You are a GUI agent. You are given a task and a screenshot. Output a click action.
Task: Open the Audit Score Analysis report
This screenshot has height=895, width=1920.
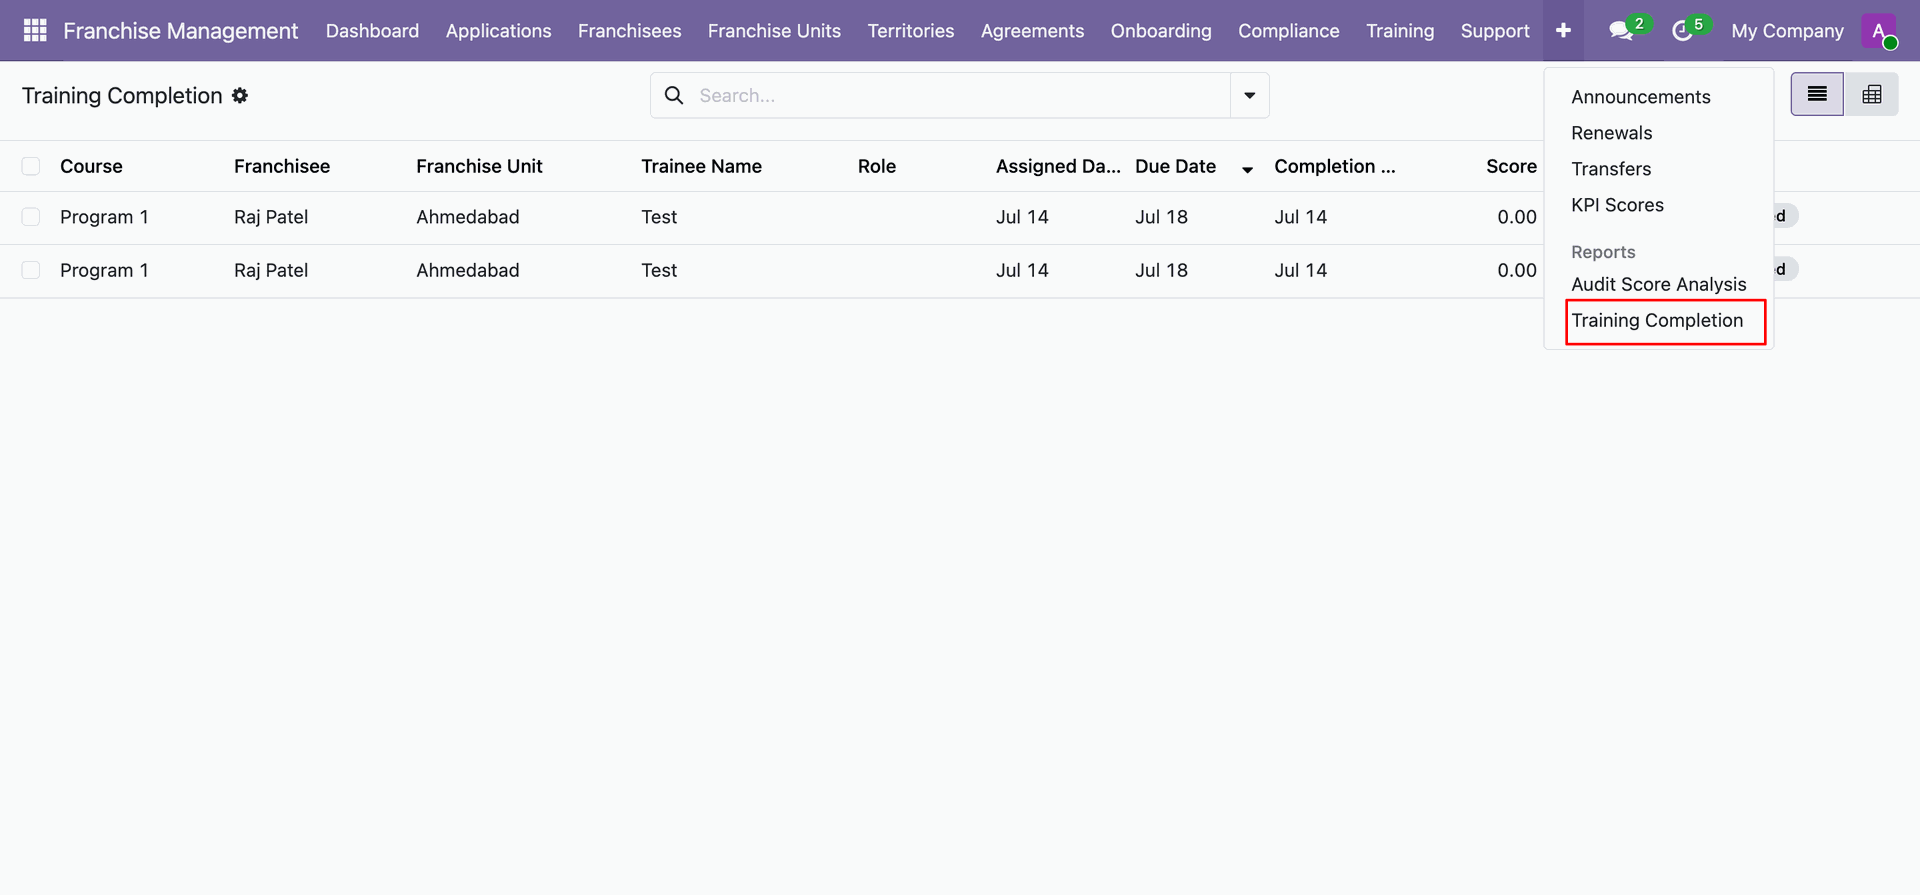point(1658,284)
